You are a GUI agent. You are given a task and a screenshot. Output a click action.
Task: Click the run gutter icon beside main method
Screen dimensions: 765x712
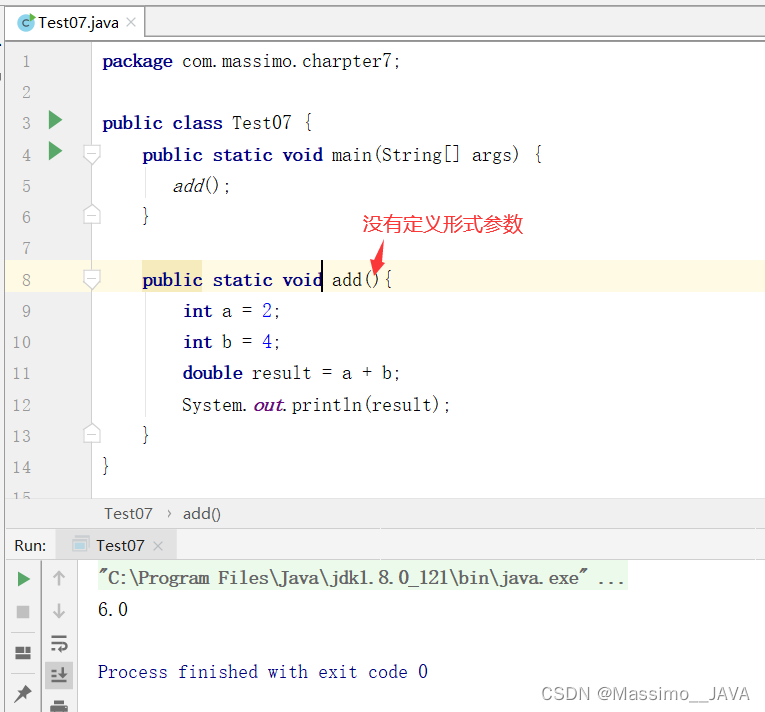pyautogui.click(x=56, y=151)
